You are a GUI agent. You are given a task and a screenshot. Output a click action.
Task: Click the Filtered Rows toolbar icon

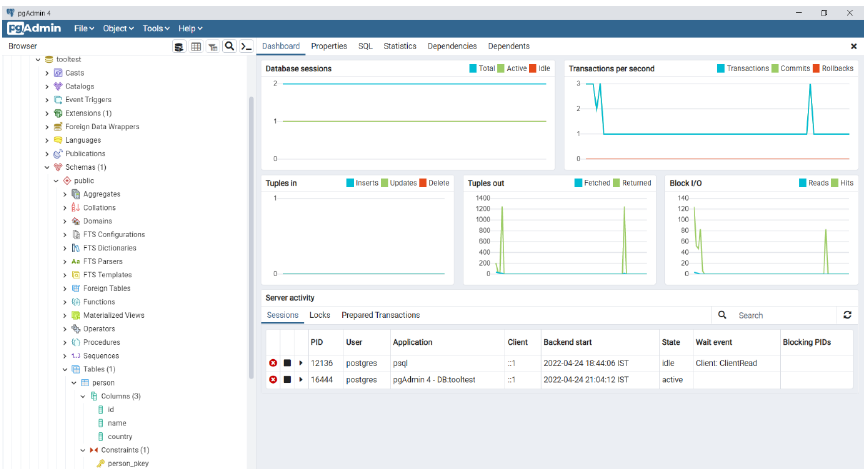pyautogui.click(x=213, y=47)
